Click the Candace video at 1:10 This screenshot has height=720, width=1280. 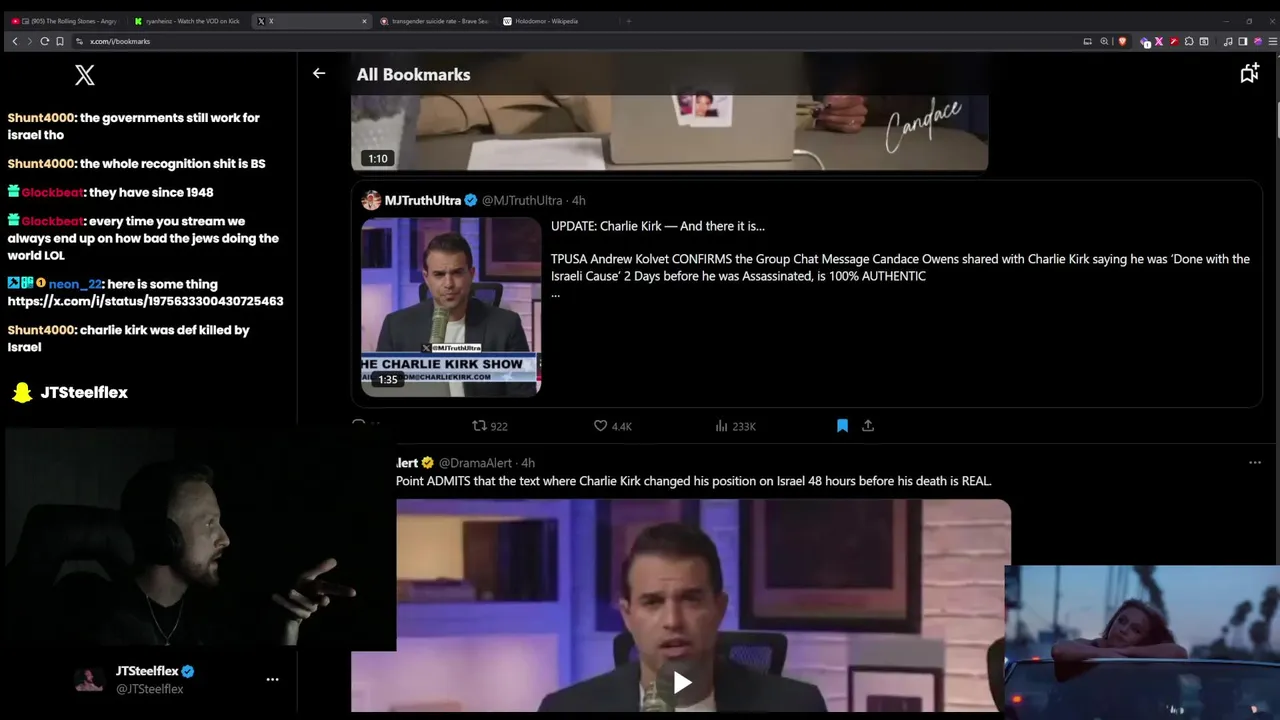click(x=669, y=133)
